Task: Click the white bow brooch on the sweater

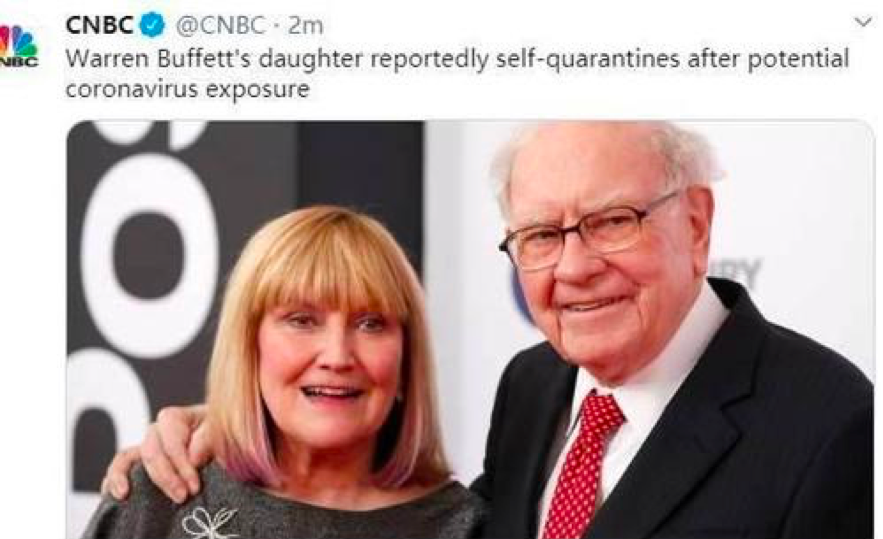Action: pos(209,522)
